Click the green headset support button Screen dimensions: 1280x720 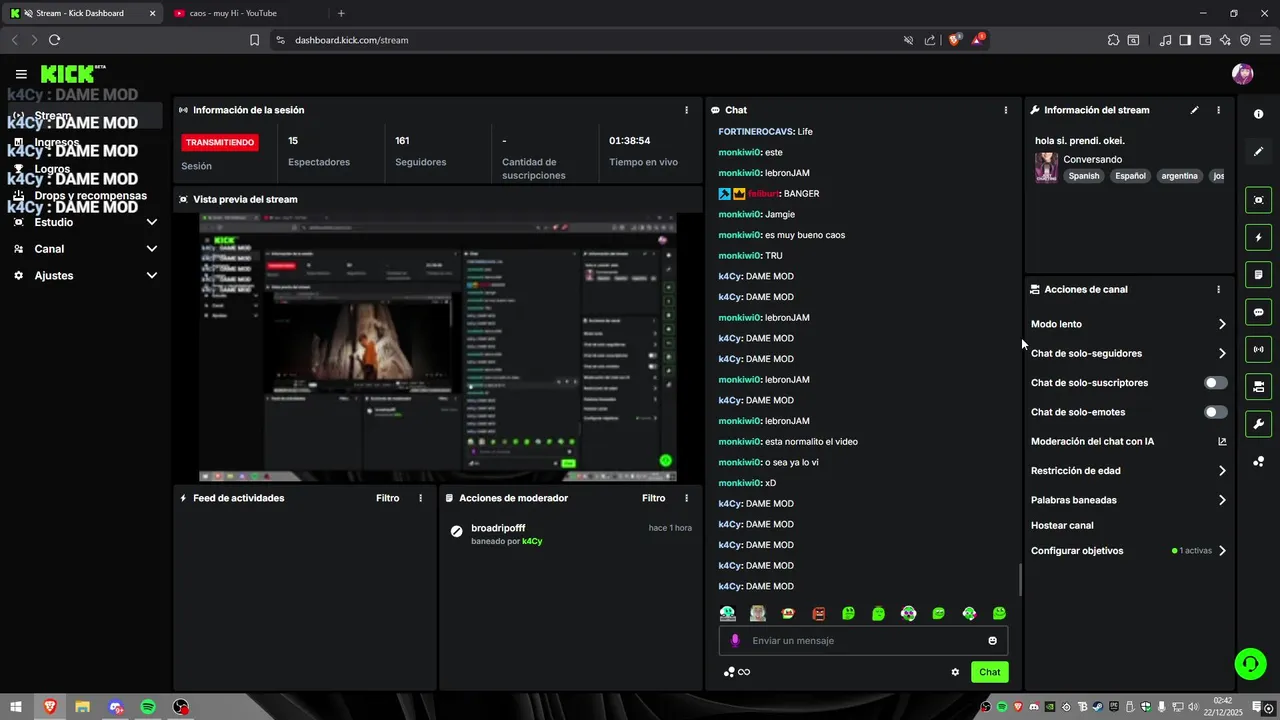pyautogui.click(x=1249, y=663)
